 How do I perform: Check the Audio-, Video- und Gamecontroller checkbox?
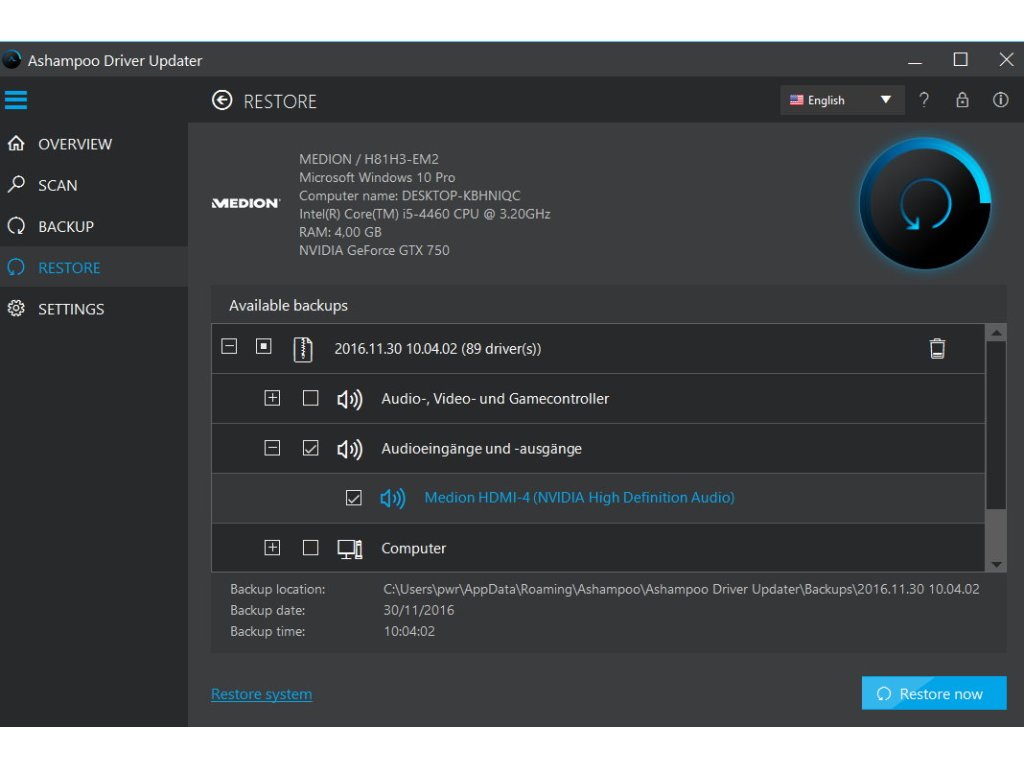click(310, 398)
